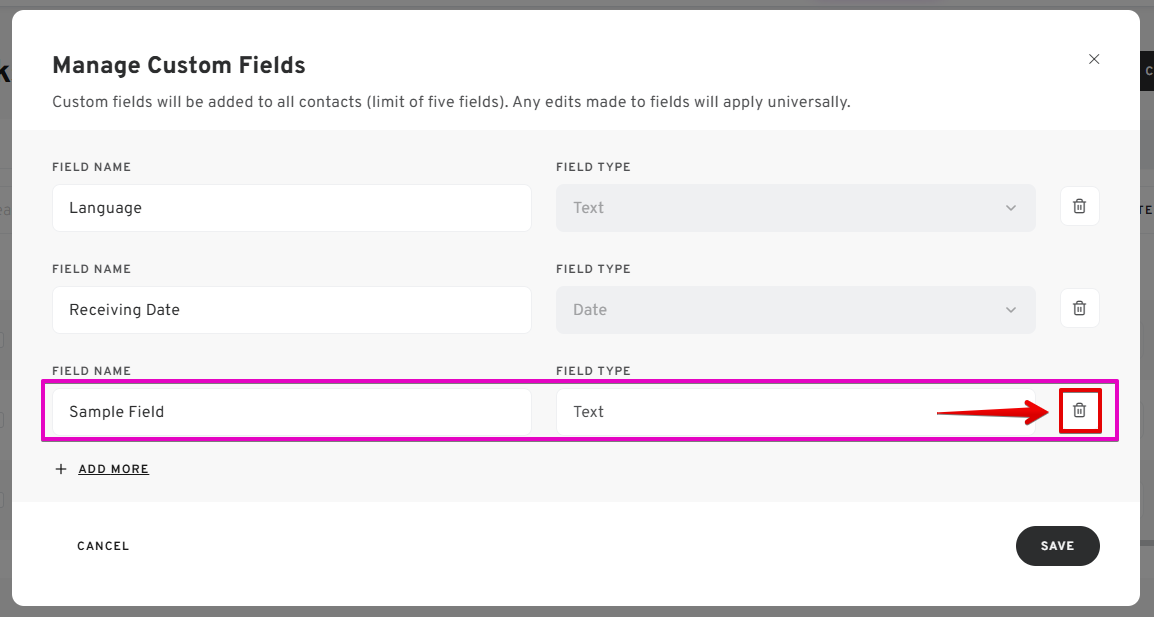Image resolution: width=1154 pixels, height=617 pixels.
Task: Click the Field Name label above Language
Action: click(x=91, y=167)
